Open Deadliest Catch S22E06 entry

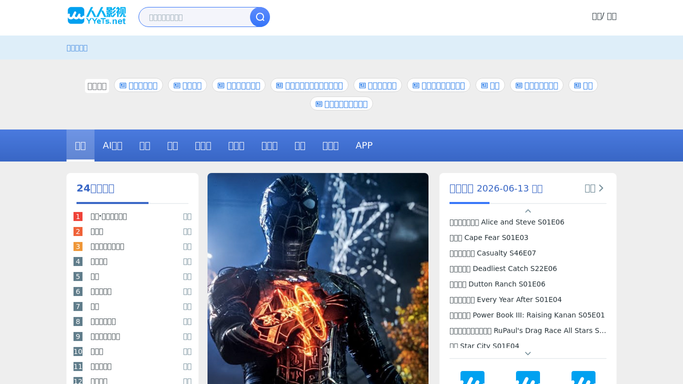(503, 269)
